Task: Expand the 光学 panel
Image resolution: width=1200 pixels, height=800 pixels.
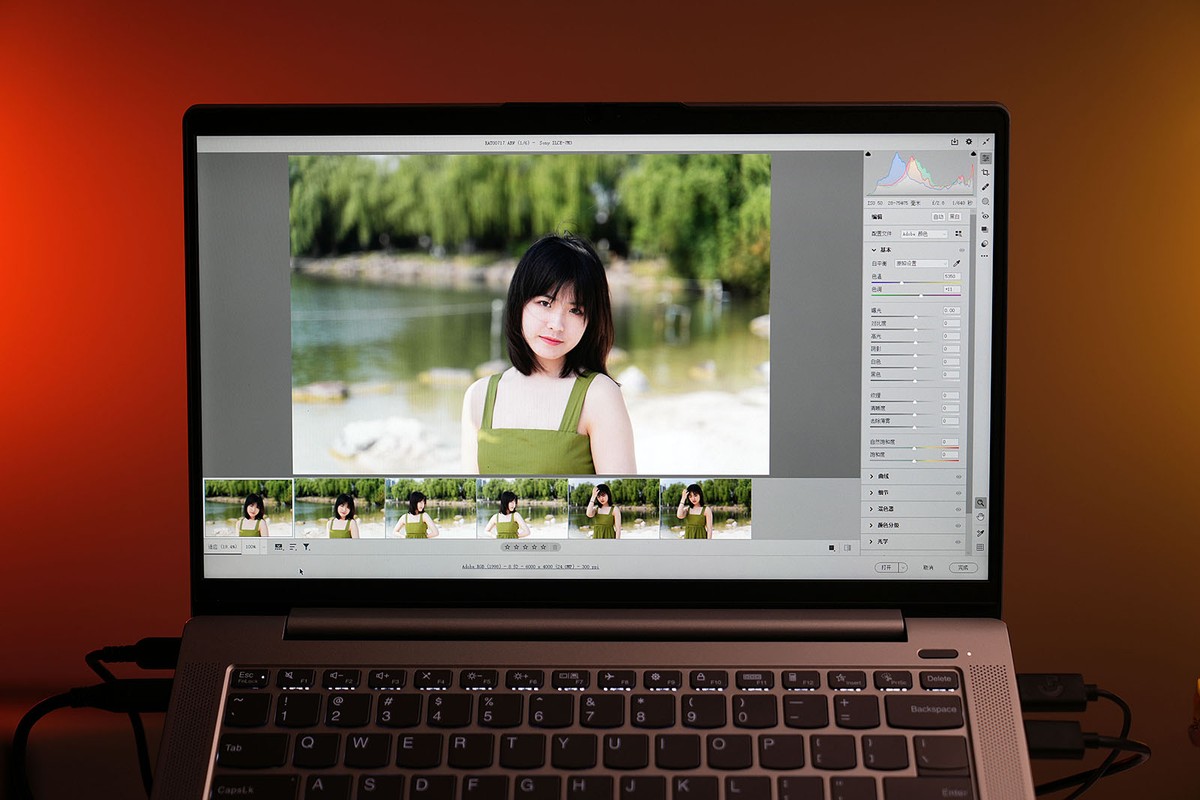Action: click(871, 542)
